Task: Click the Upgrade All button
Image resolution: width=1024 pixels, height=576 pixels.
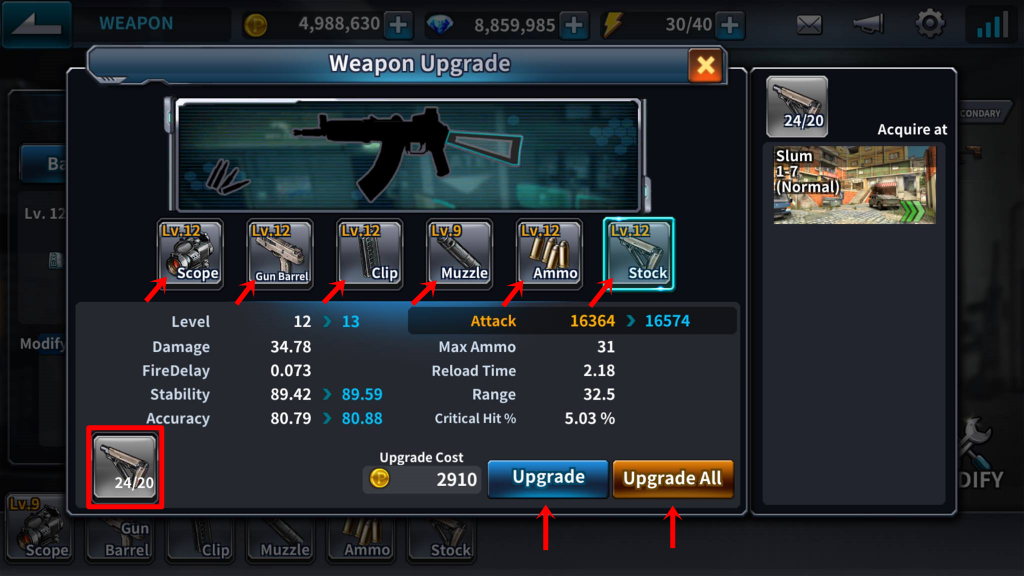Action: [x=673, y=479]
